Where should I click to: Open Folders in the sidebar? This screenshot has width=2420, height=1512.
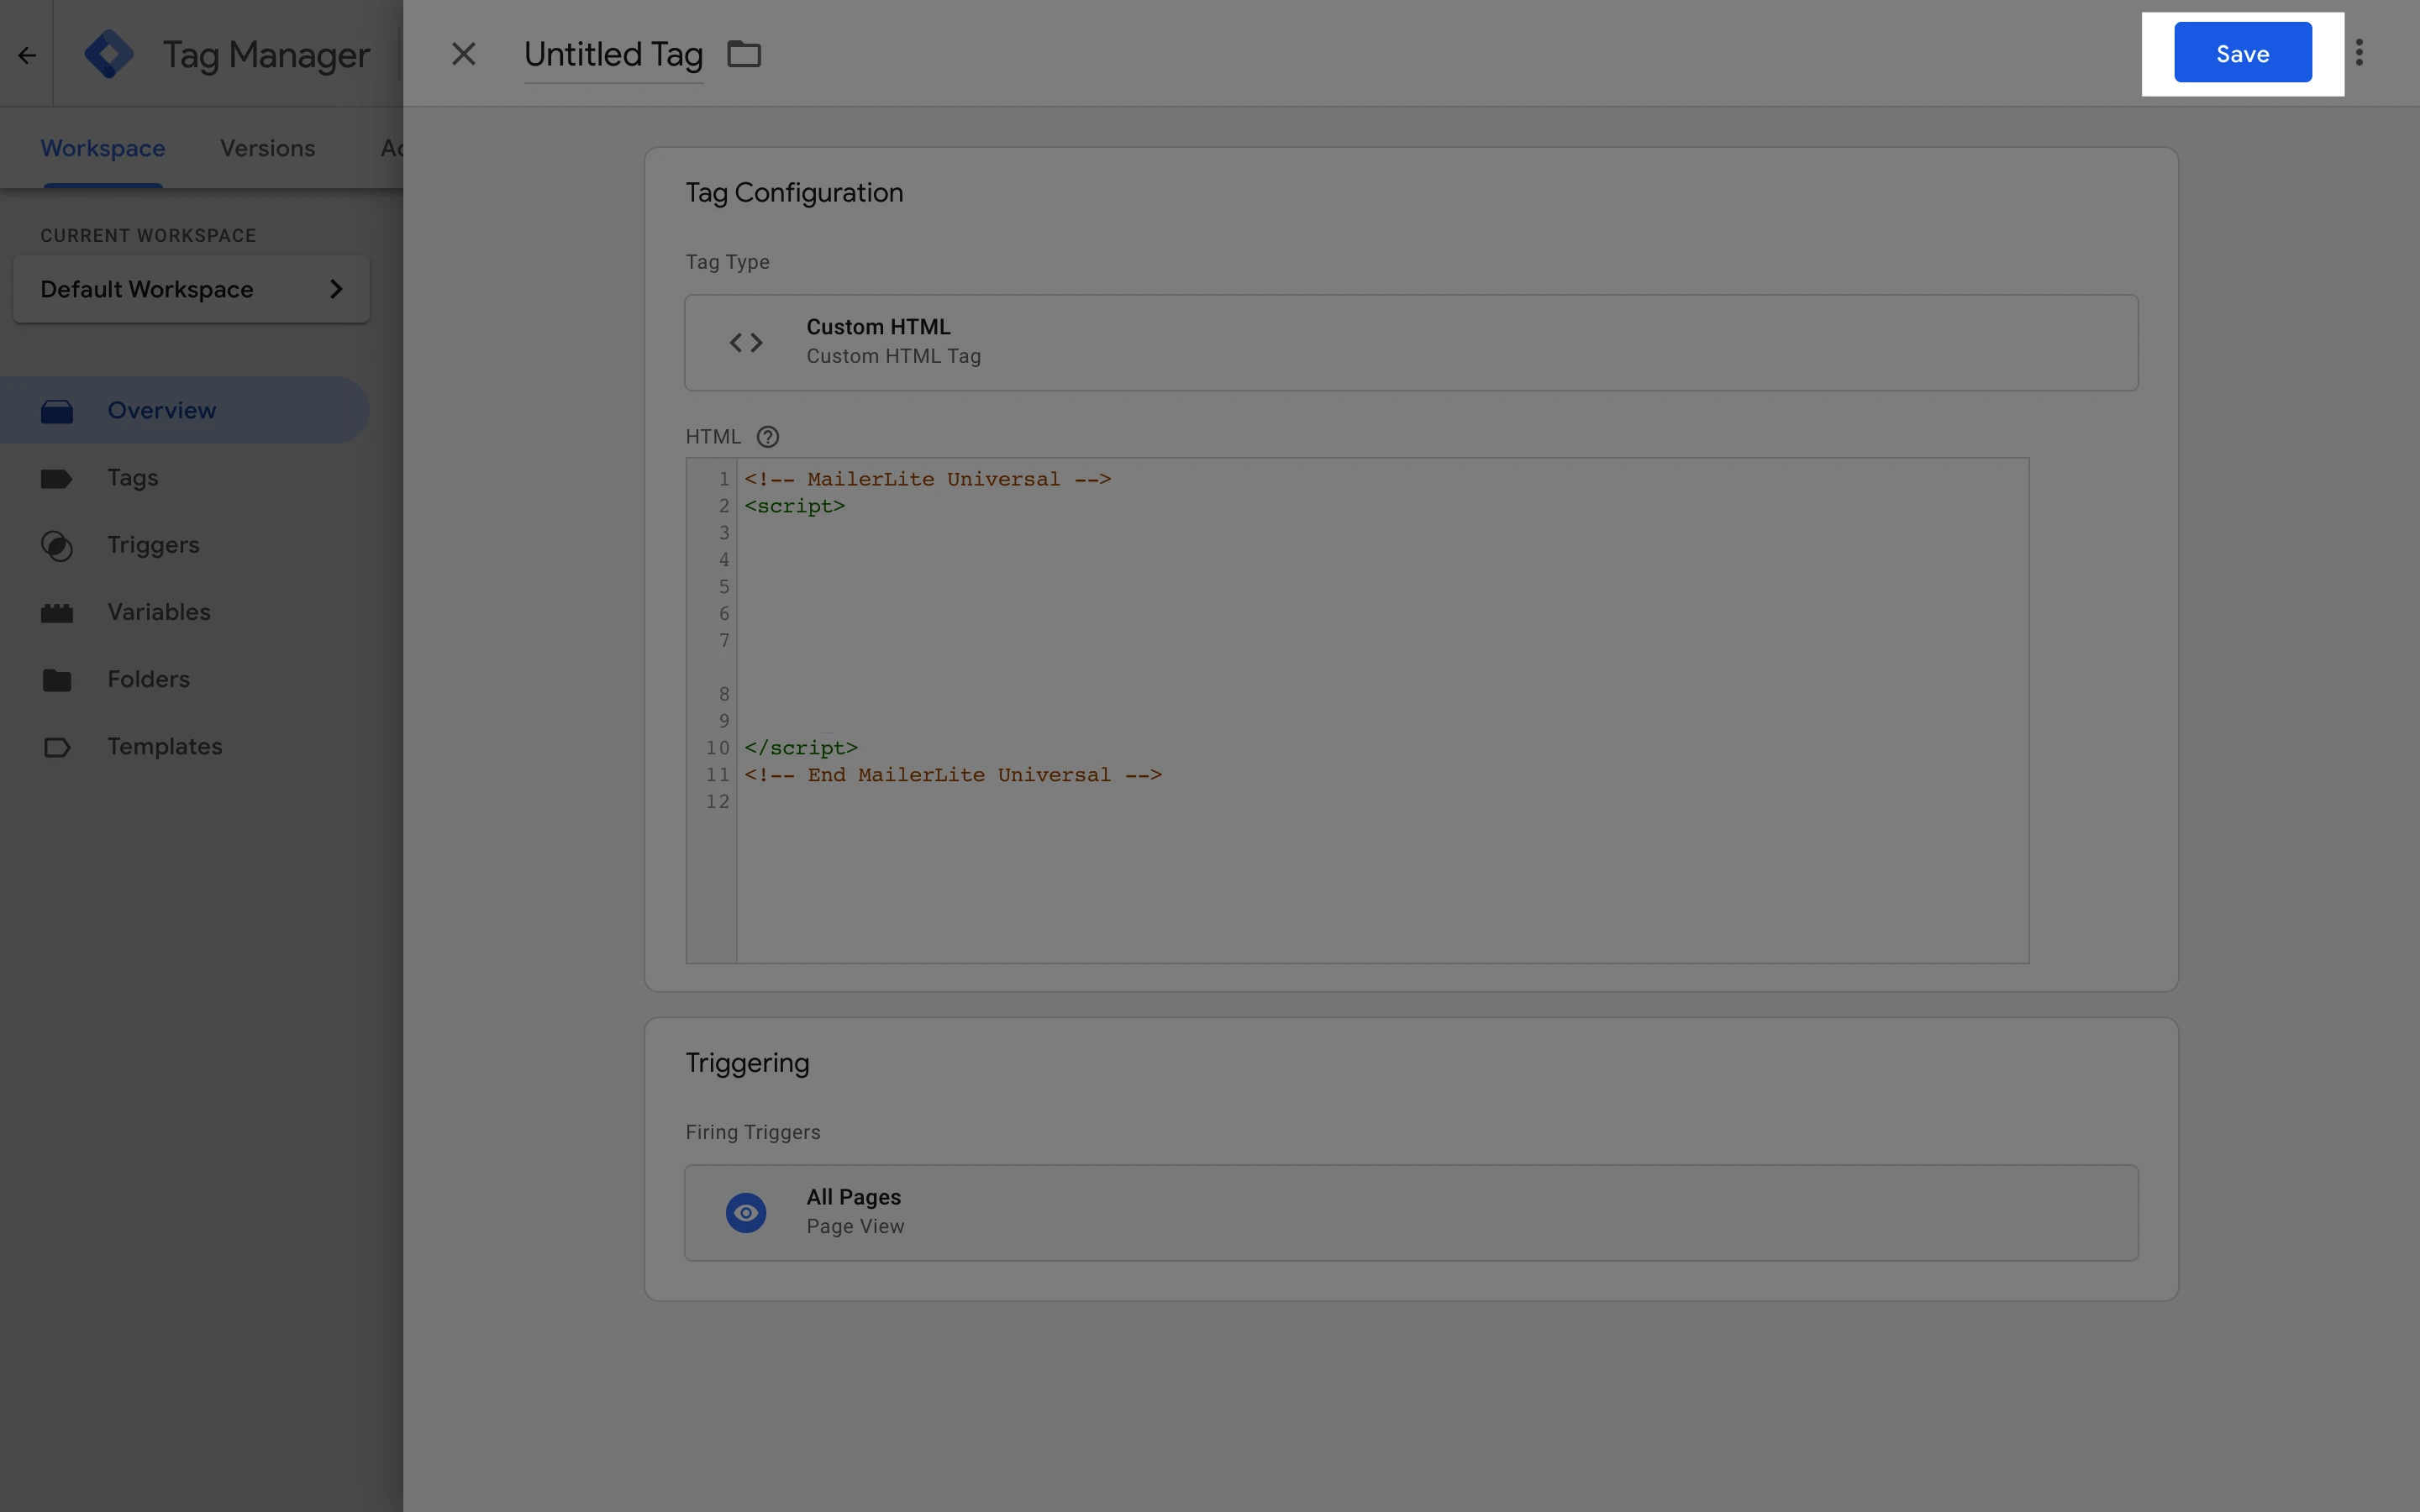click(x=148, y=679)
